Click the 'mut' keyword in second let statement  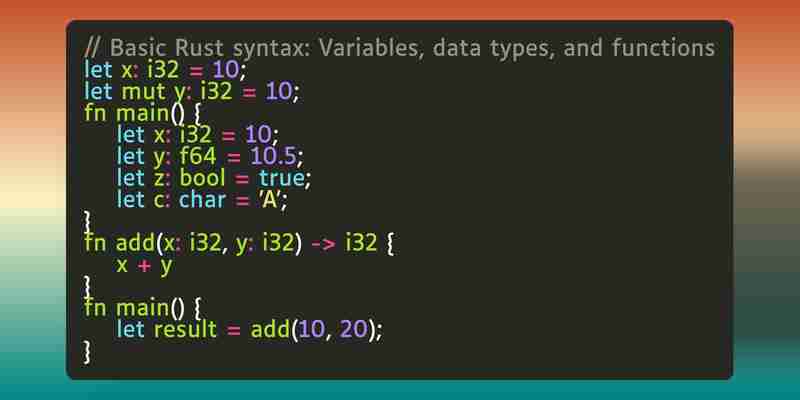click(143, 92)
